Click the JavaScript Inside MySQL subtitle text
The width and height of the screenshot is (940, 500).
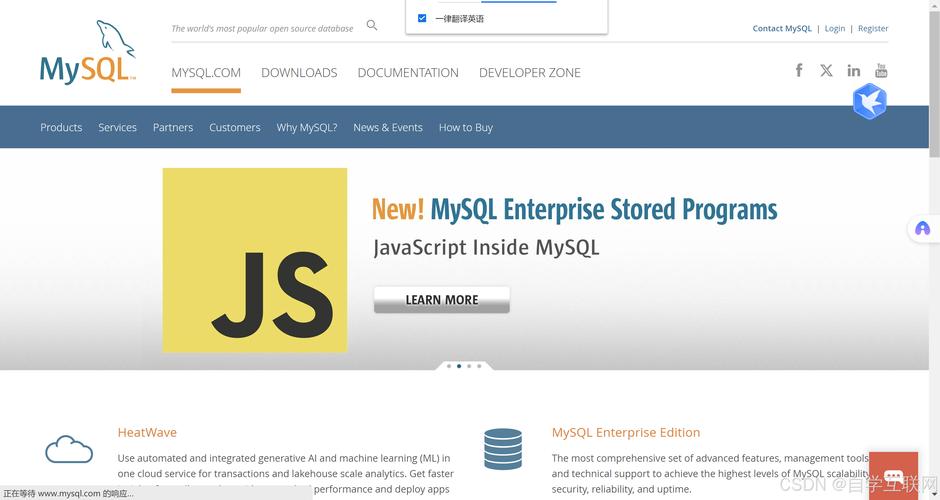[486, 248]
